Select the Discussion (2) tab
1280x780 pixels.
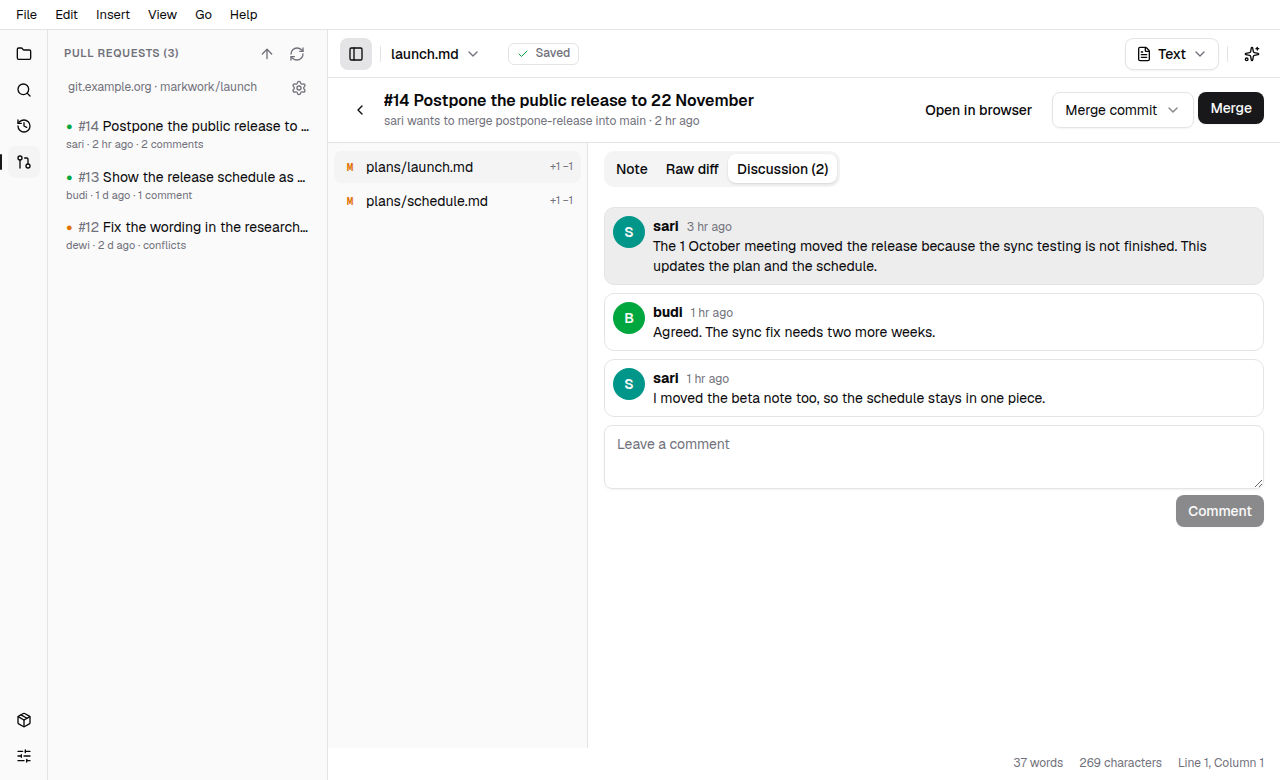(x=783, y=169)
